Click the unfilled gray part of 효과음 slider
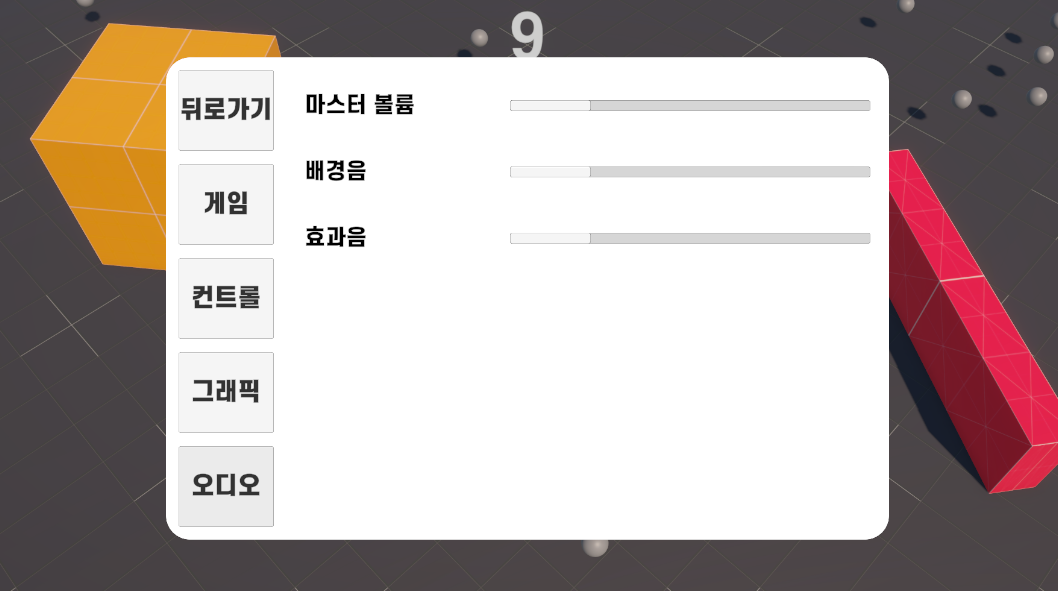The height and width of the screenshot is (591, 1058). pos(730,238)
